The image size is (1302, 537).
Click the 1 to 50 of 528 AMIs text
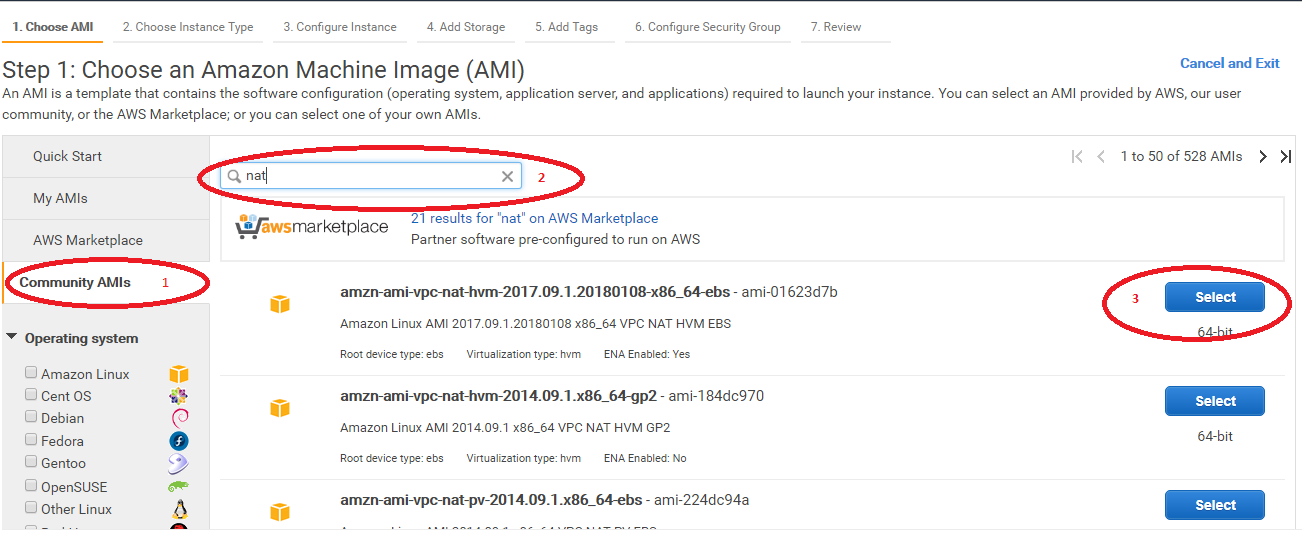pyautogui.click(x=1181, y=156)
